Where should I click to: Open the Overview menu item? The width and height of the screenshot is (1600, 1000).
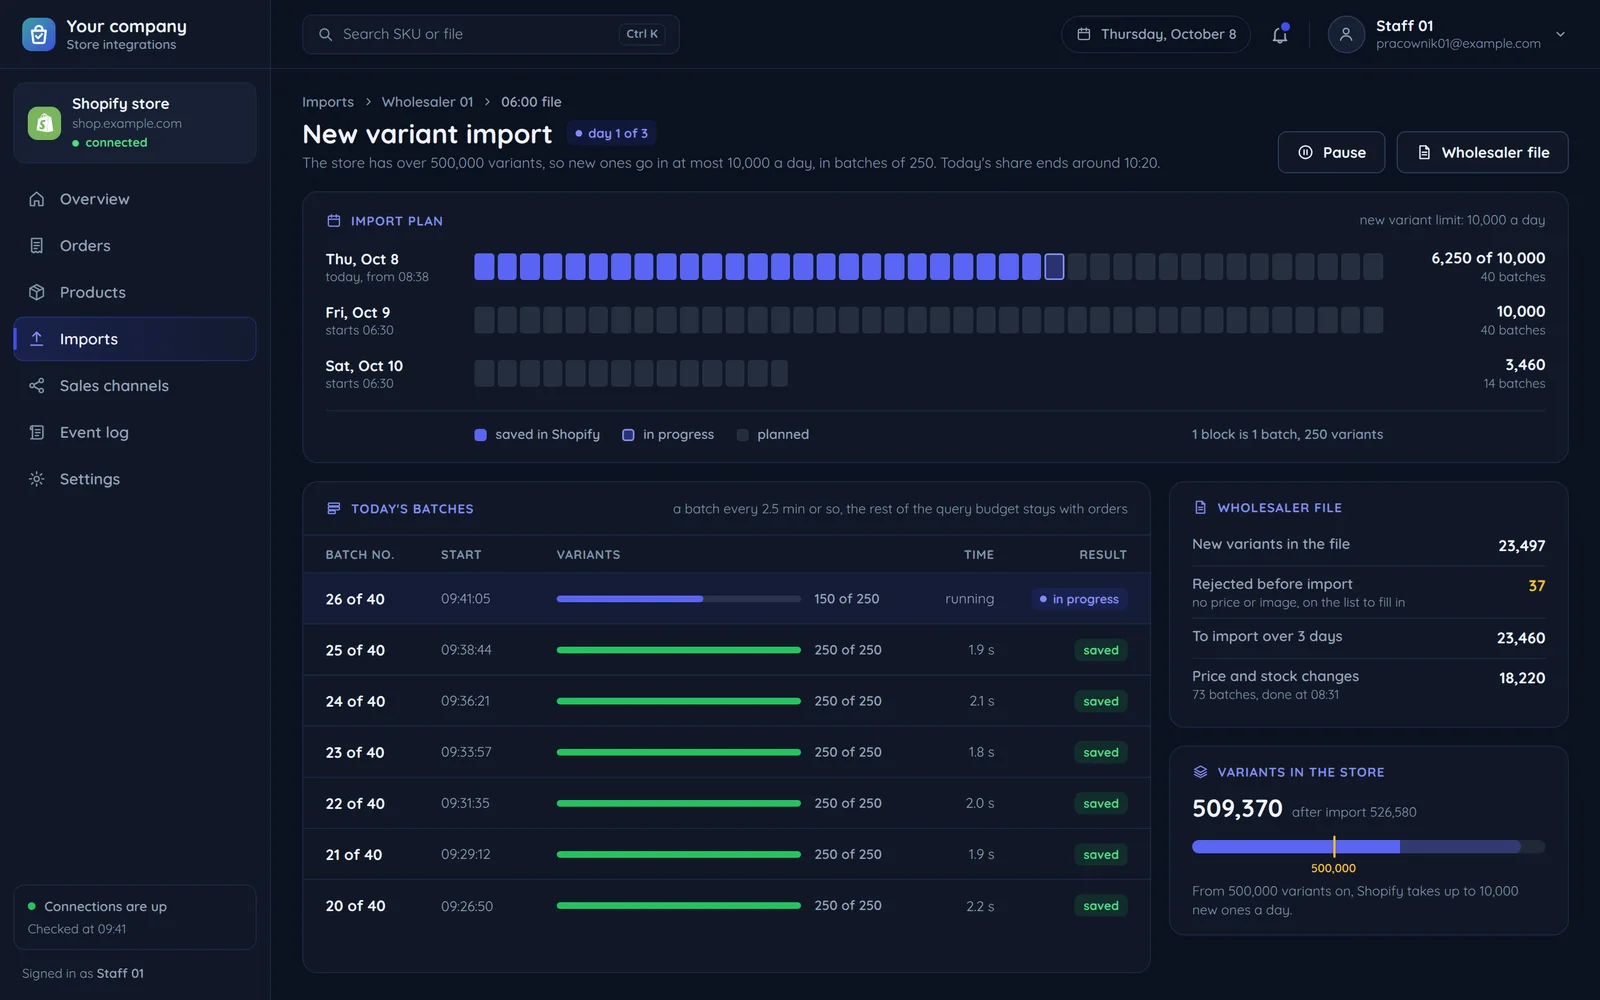click(135, 199)
